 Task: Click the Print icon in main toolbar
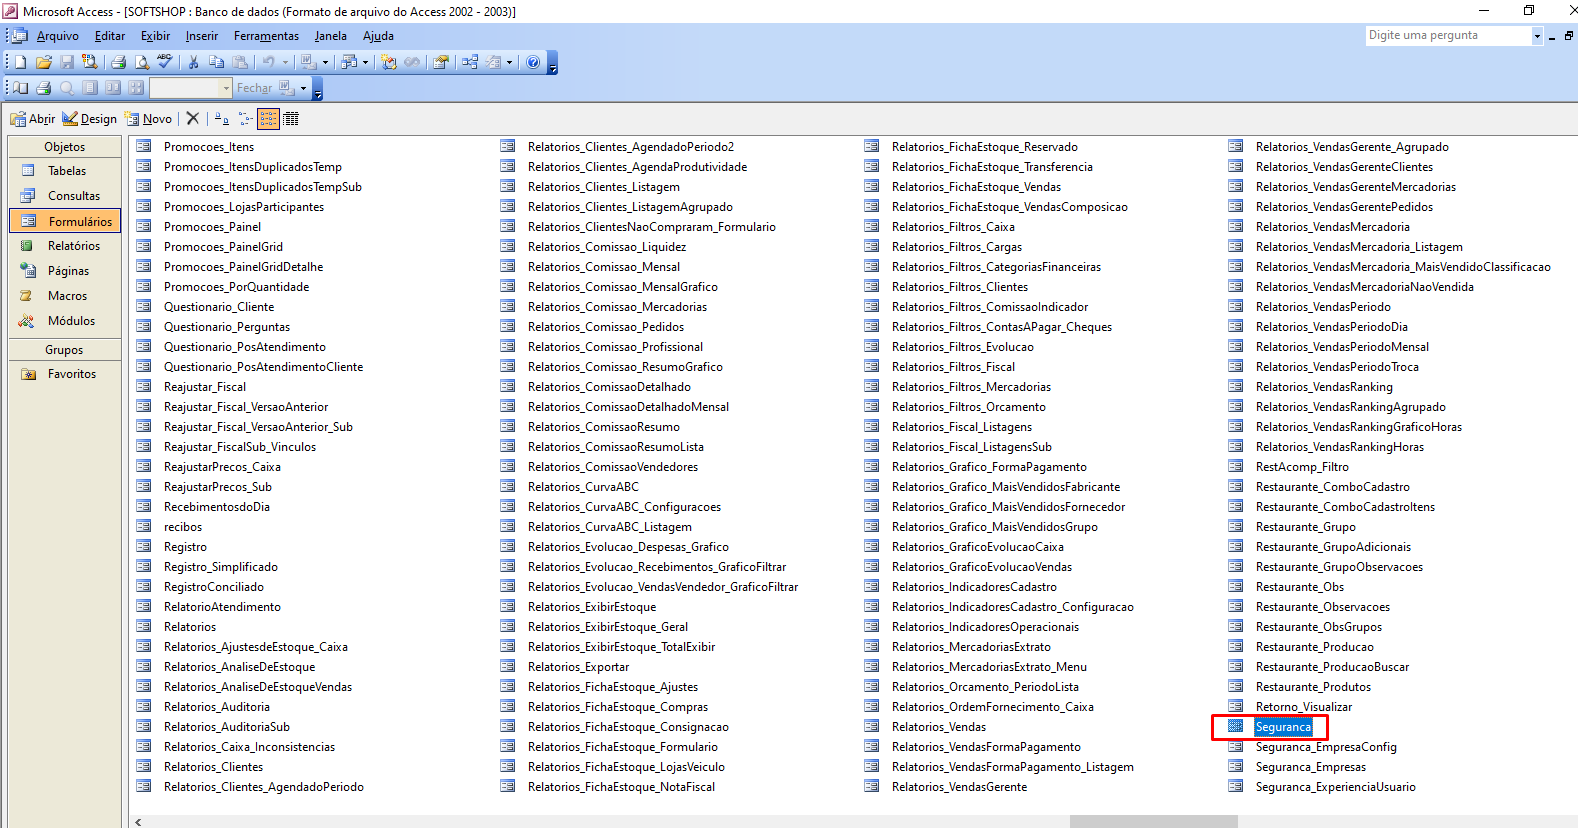(118, 62)
